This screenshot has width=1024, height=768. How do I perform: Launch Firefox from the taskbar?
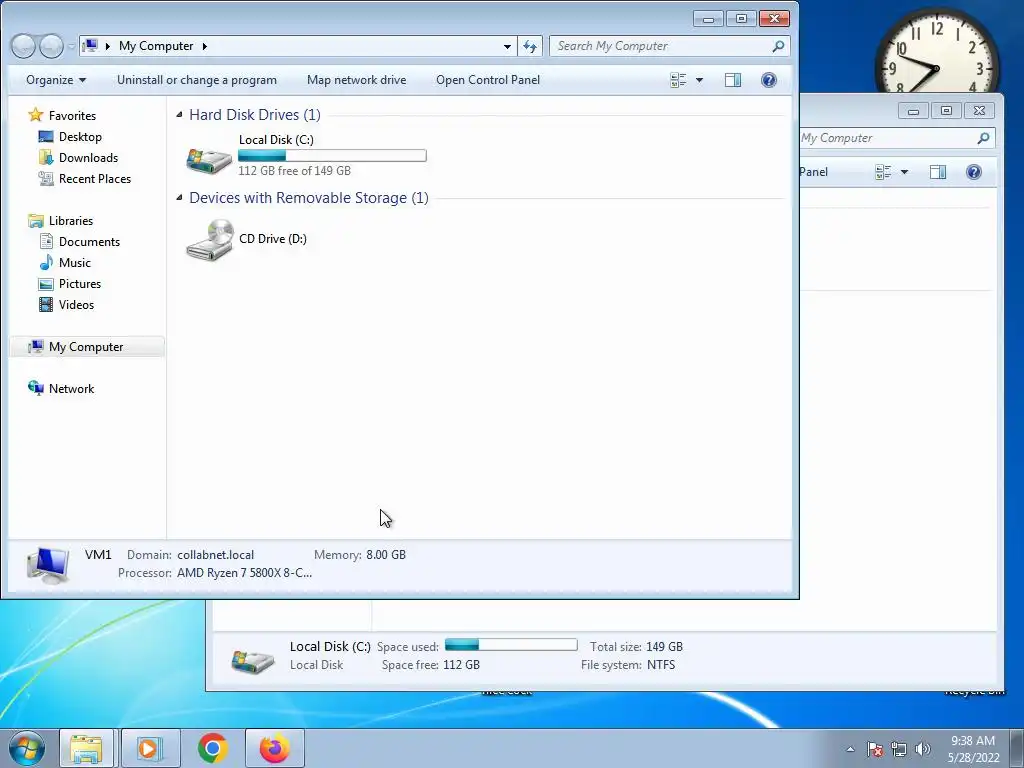click(x=275, y=748)
